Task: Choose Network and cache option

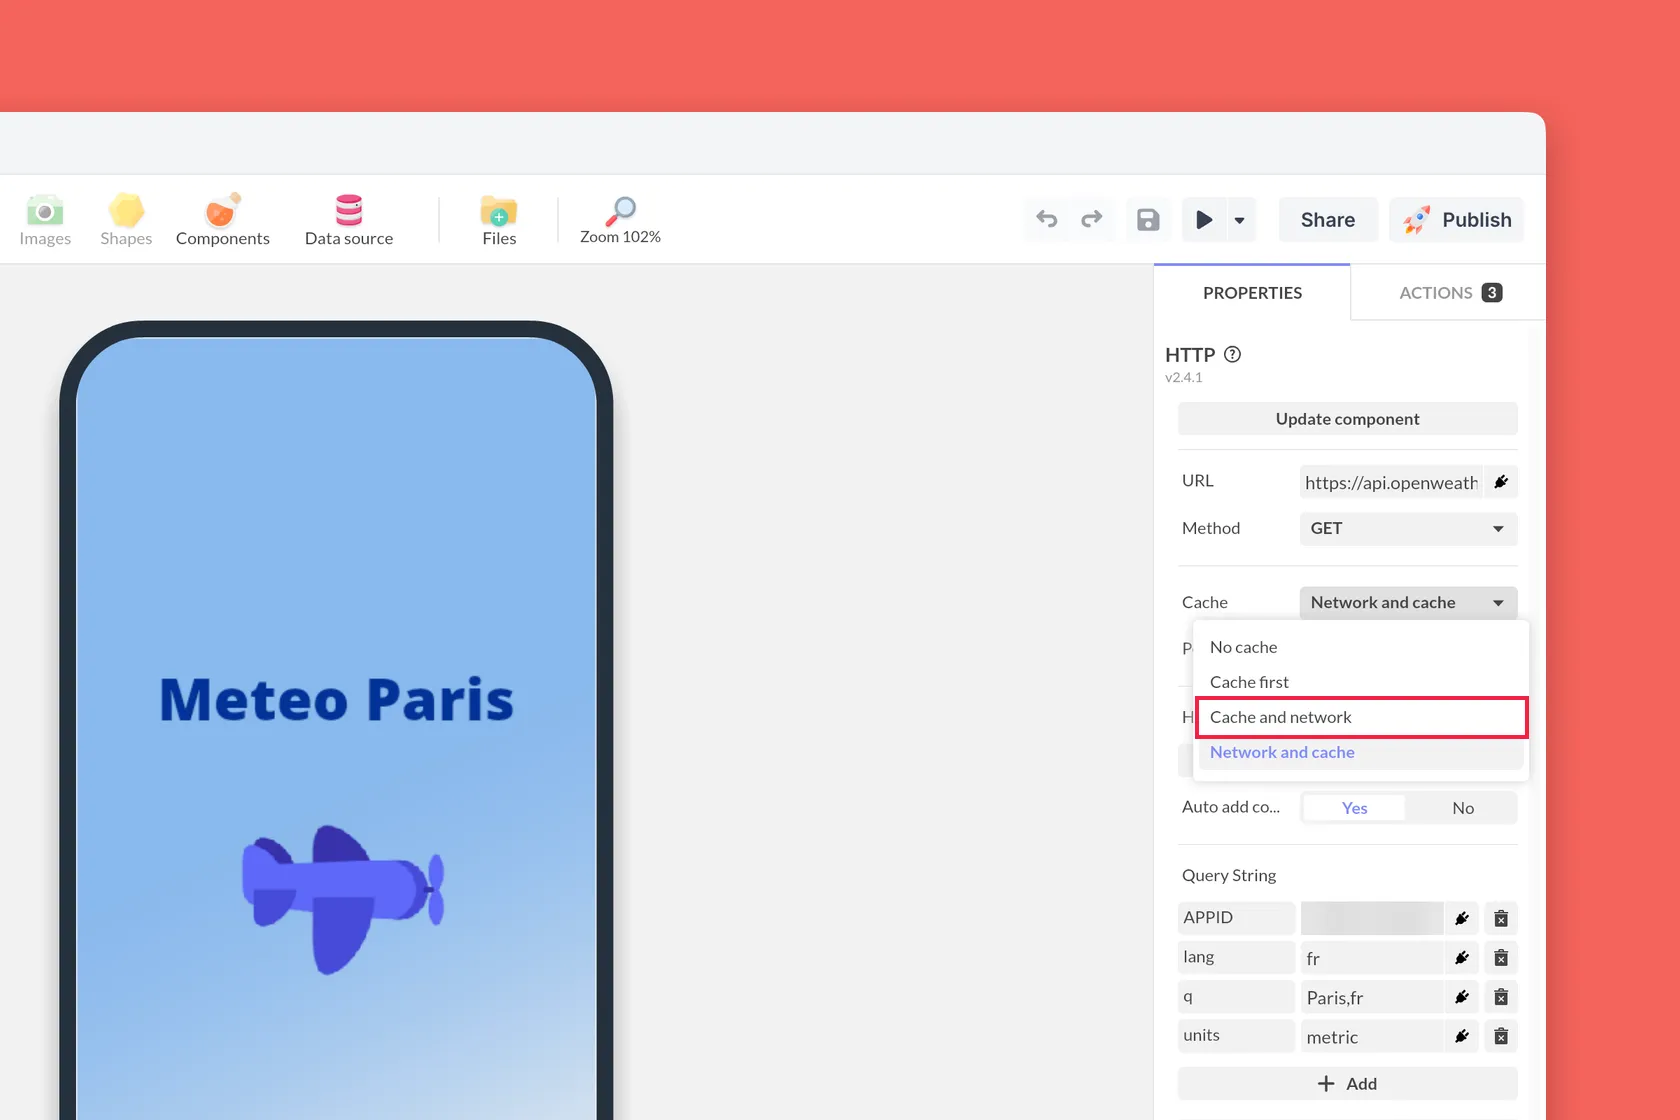Action: coord(1360,752)
